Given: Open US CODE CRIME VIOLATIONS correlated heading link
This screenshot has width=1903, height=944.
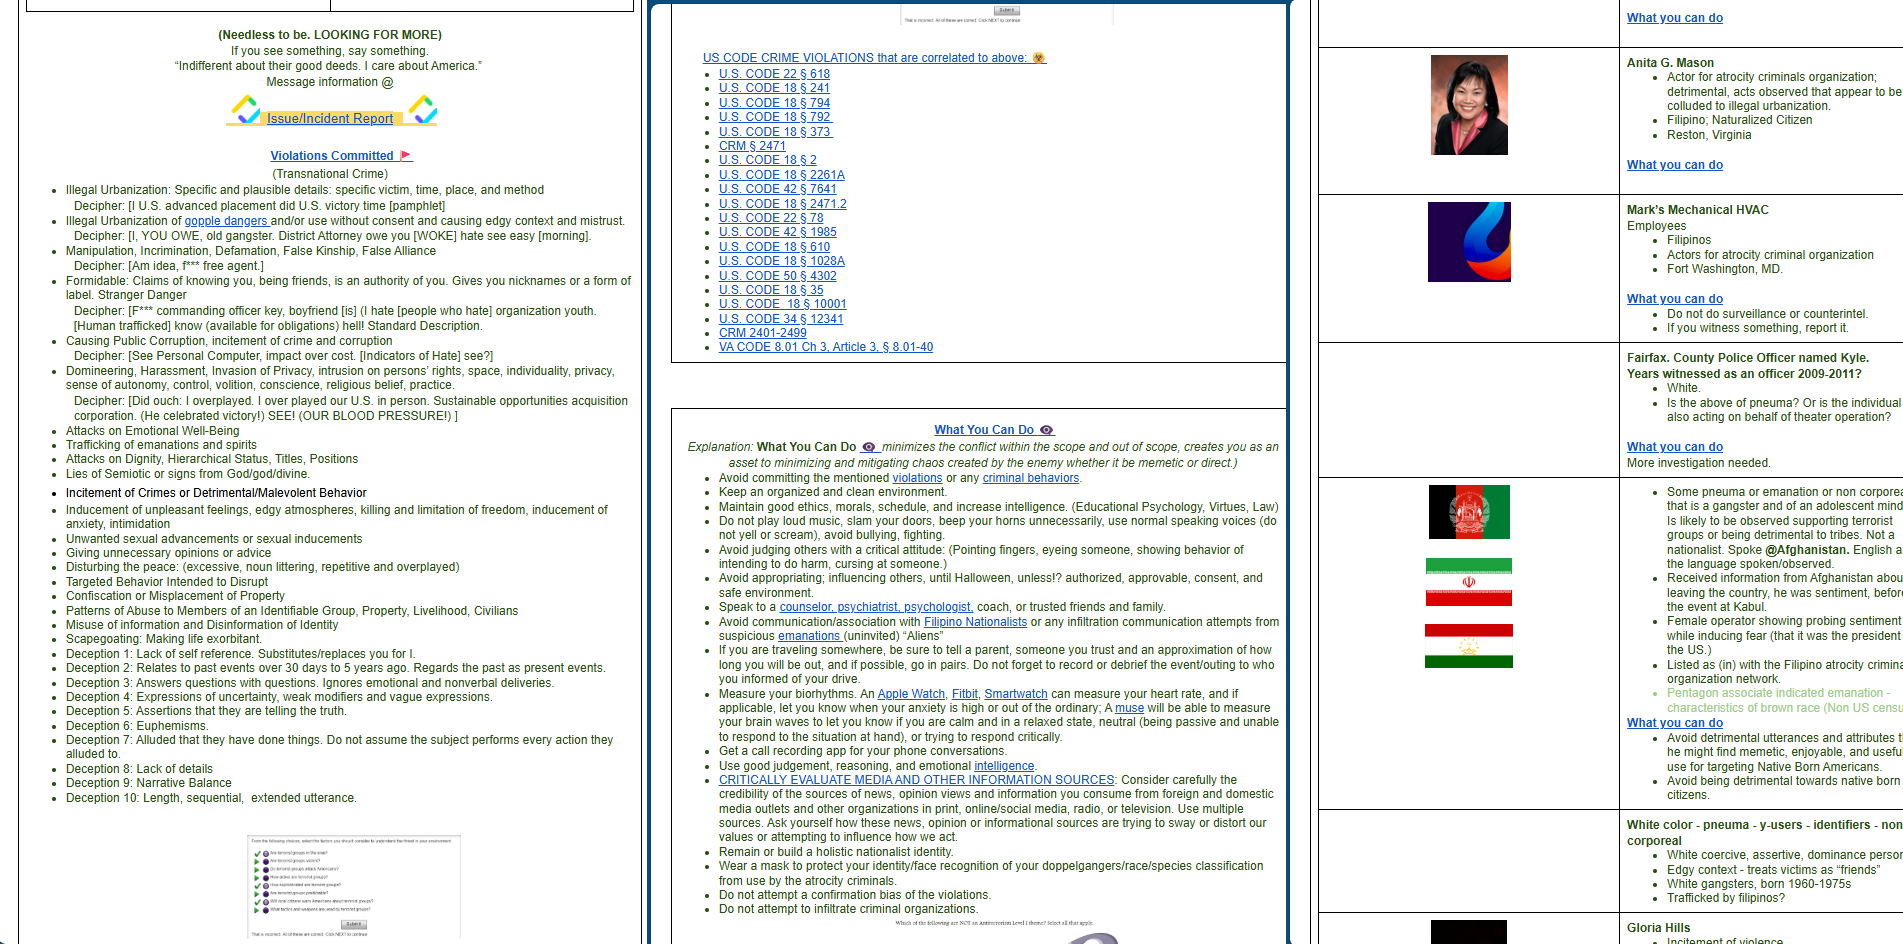Looking at the screenshot, I should coord(865,58).
